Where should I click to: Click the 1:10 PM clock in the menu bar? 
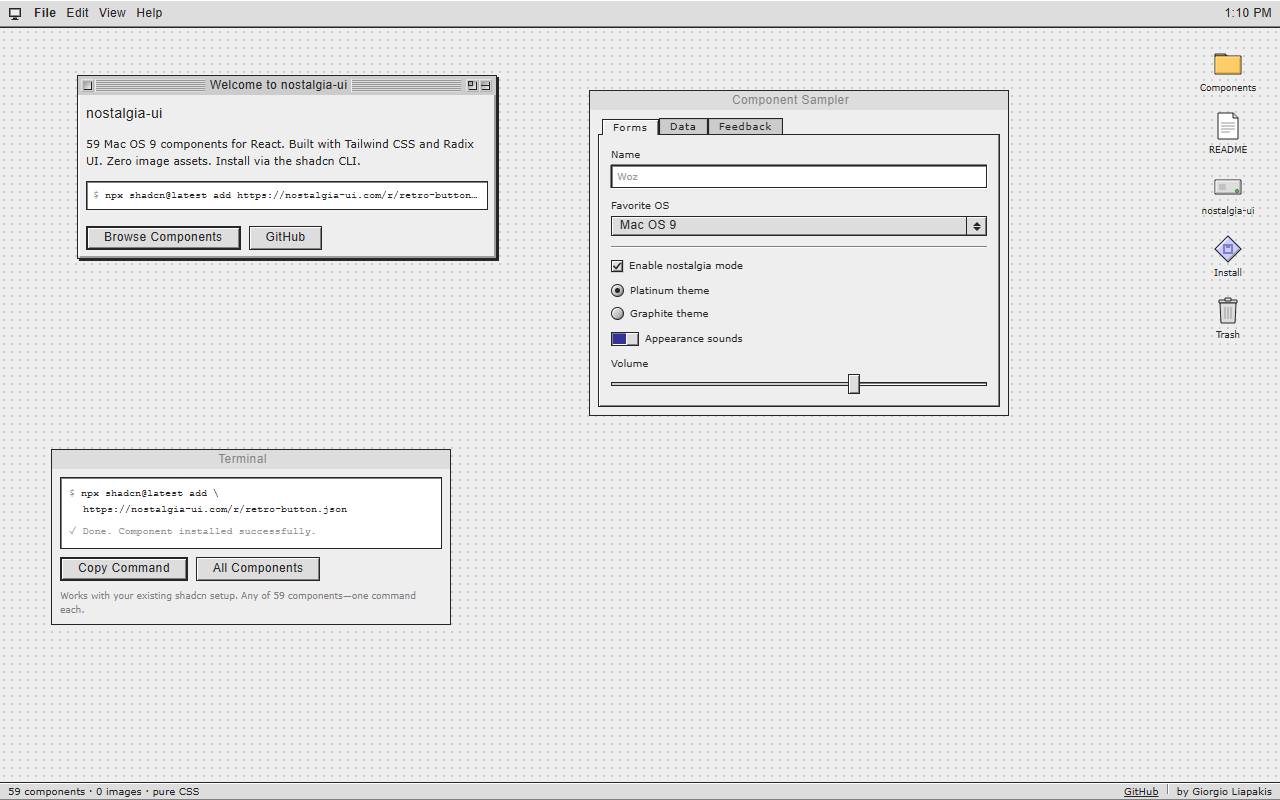click(1248, 13)
